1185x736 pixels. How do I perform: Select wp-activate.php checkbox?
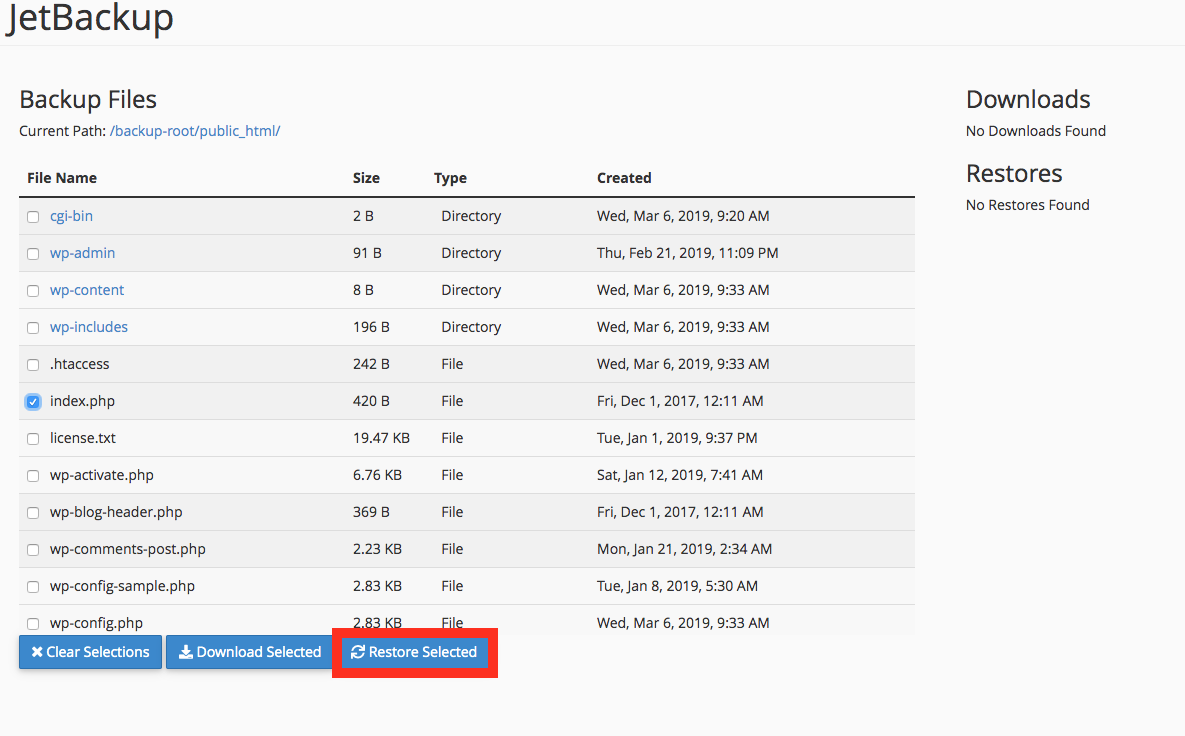pyautogui.click(x=33, y=476)
